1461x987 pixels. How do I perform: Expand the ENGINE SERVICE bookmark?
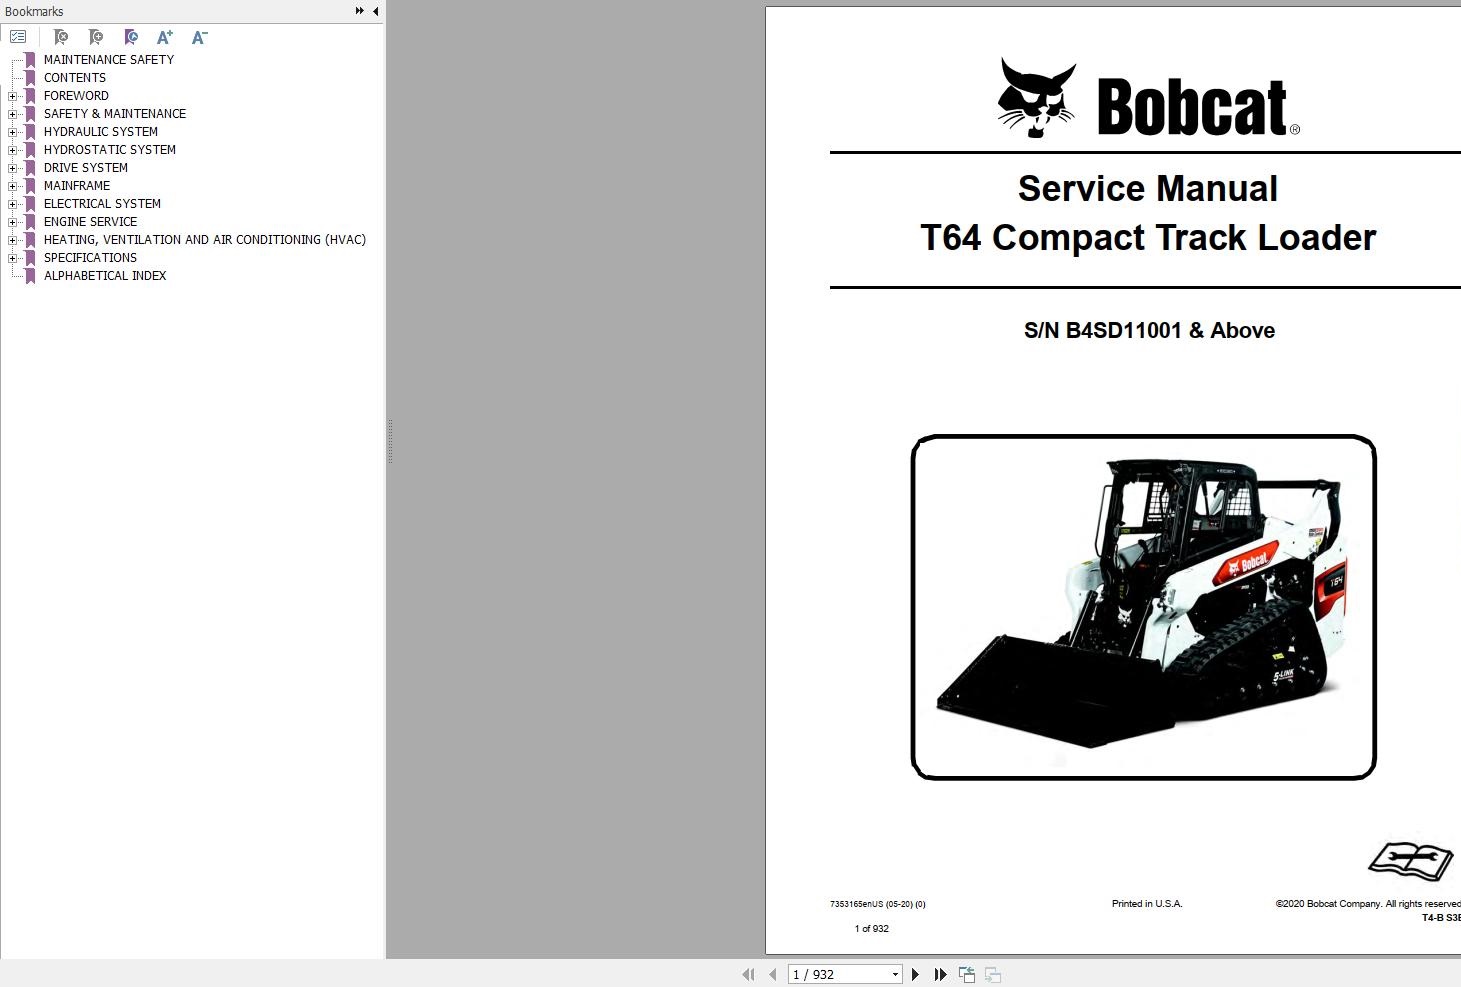pyautogui.click(x=13, y=222)
